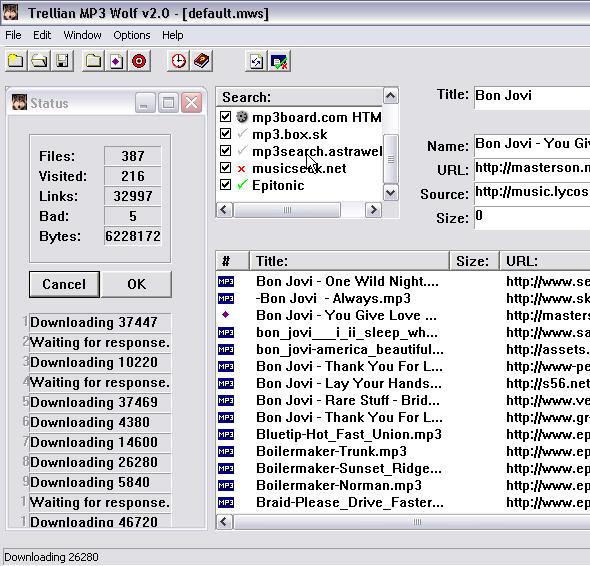Click the New file toolbar icon
Screen dimensions: 590x566
15,61
